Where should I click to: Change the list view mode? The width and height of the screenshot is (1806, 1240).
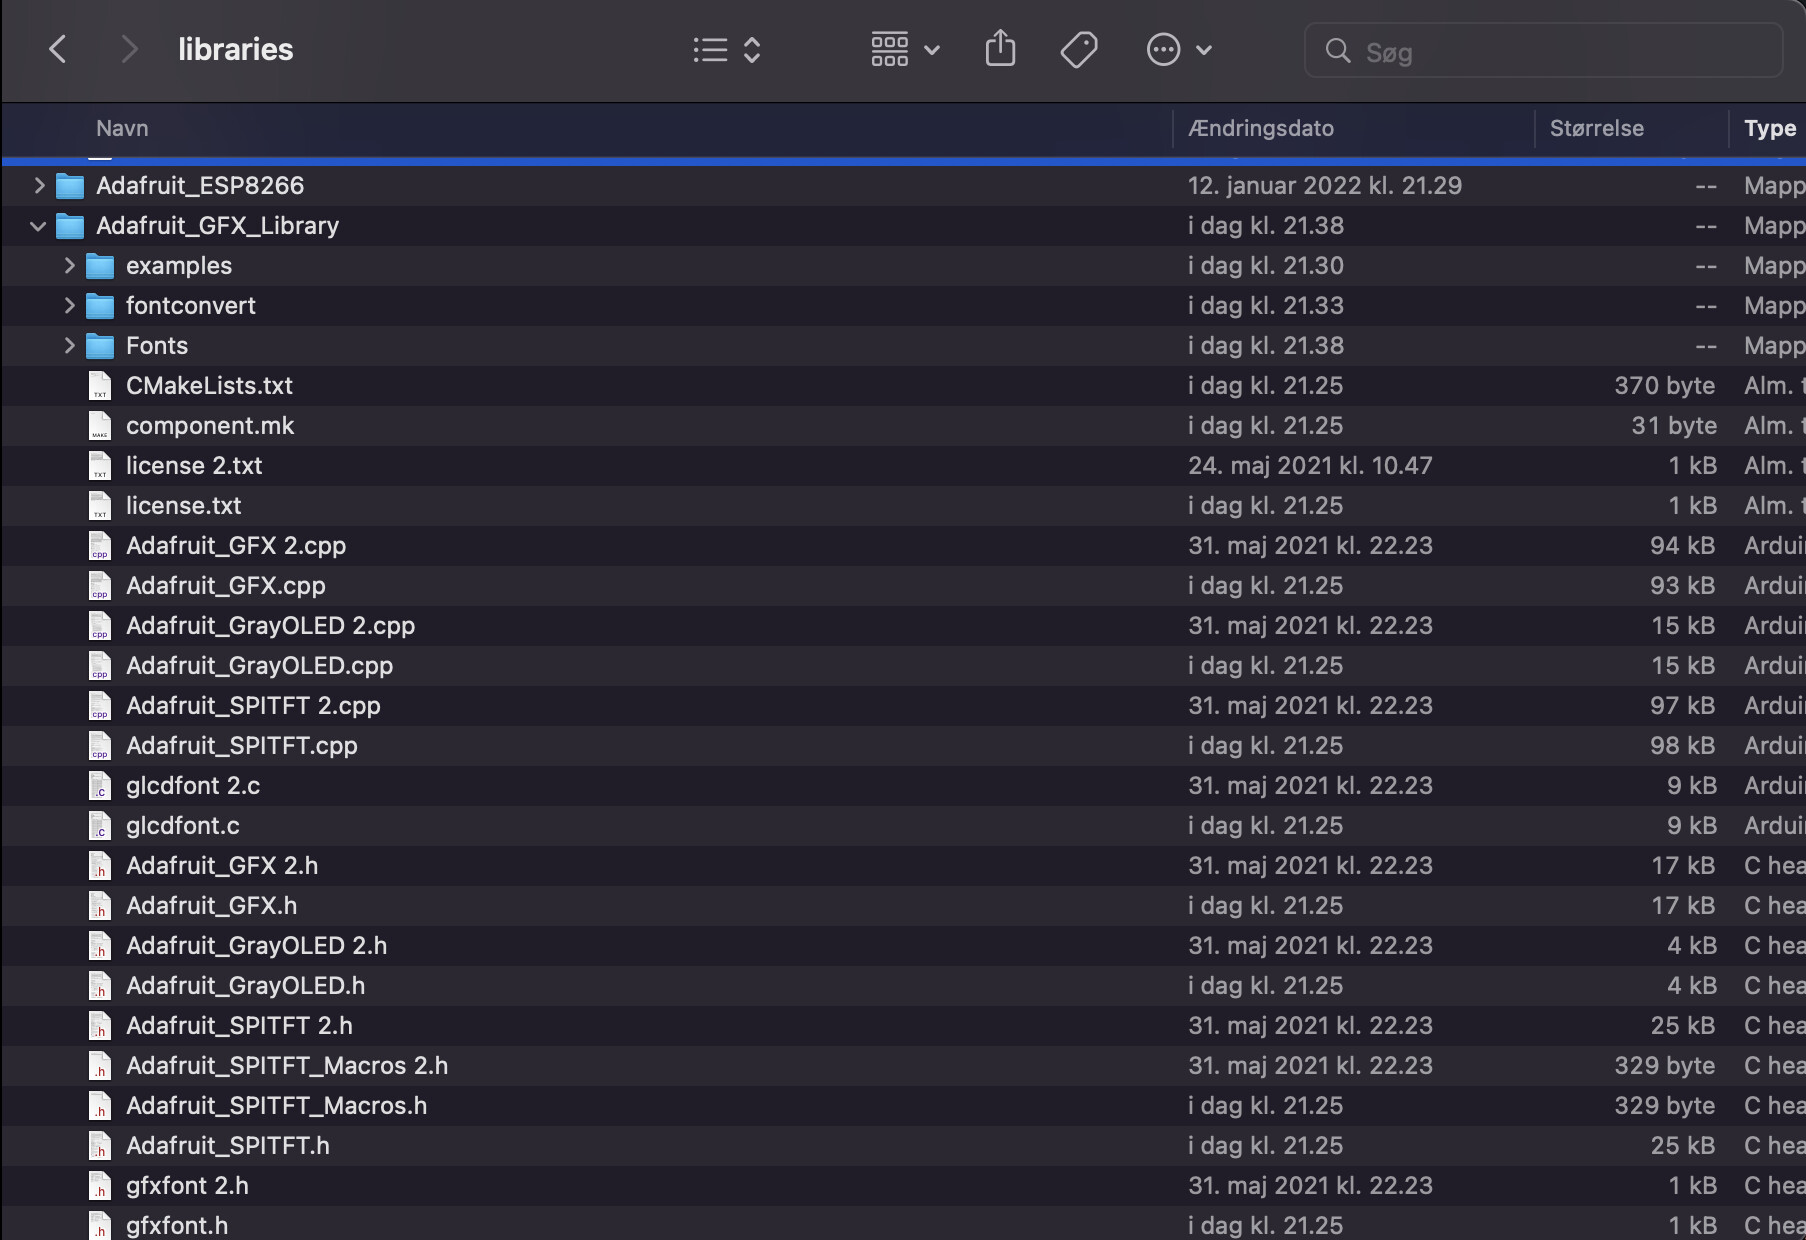[727, 50]
